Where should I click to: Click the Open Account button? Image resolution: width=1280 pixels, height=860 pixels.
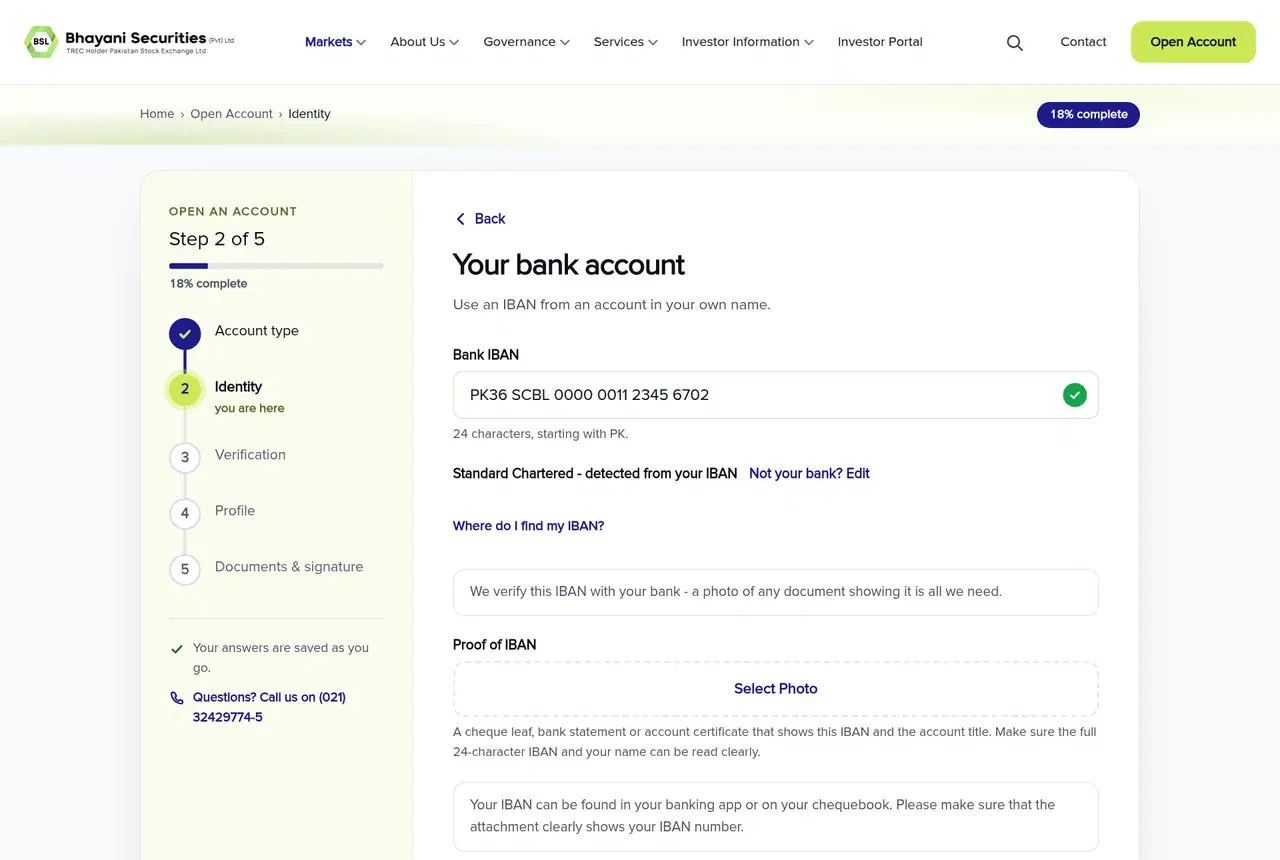point(1193,42)
